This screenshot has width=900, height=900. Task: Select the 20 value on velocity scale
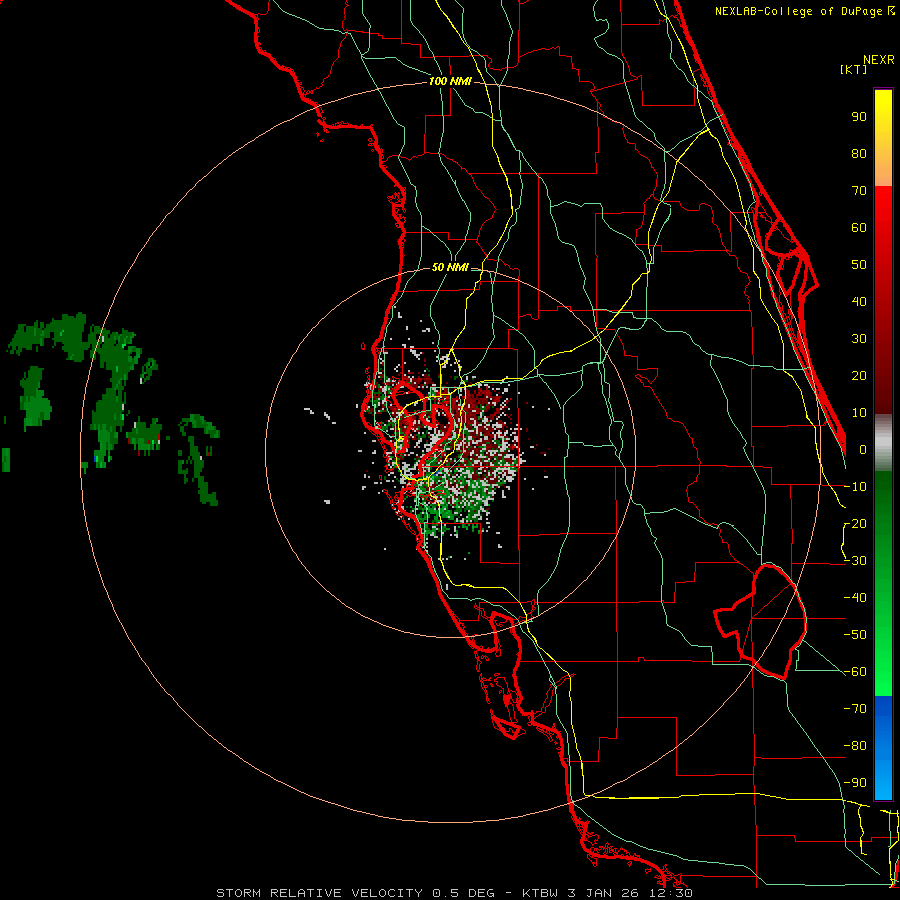point(859,375)
